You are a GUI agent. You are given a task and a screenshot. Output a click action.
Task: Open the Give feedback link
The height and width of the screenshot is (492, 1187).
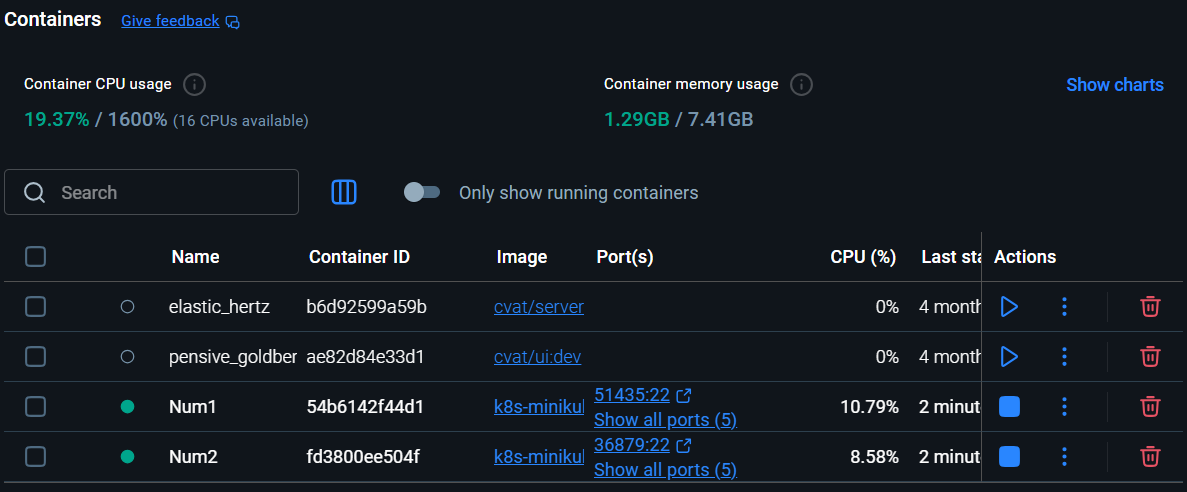tap(170, 21)
